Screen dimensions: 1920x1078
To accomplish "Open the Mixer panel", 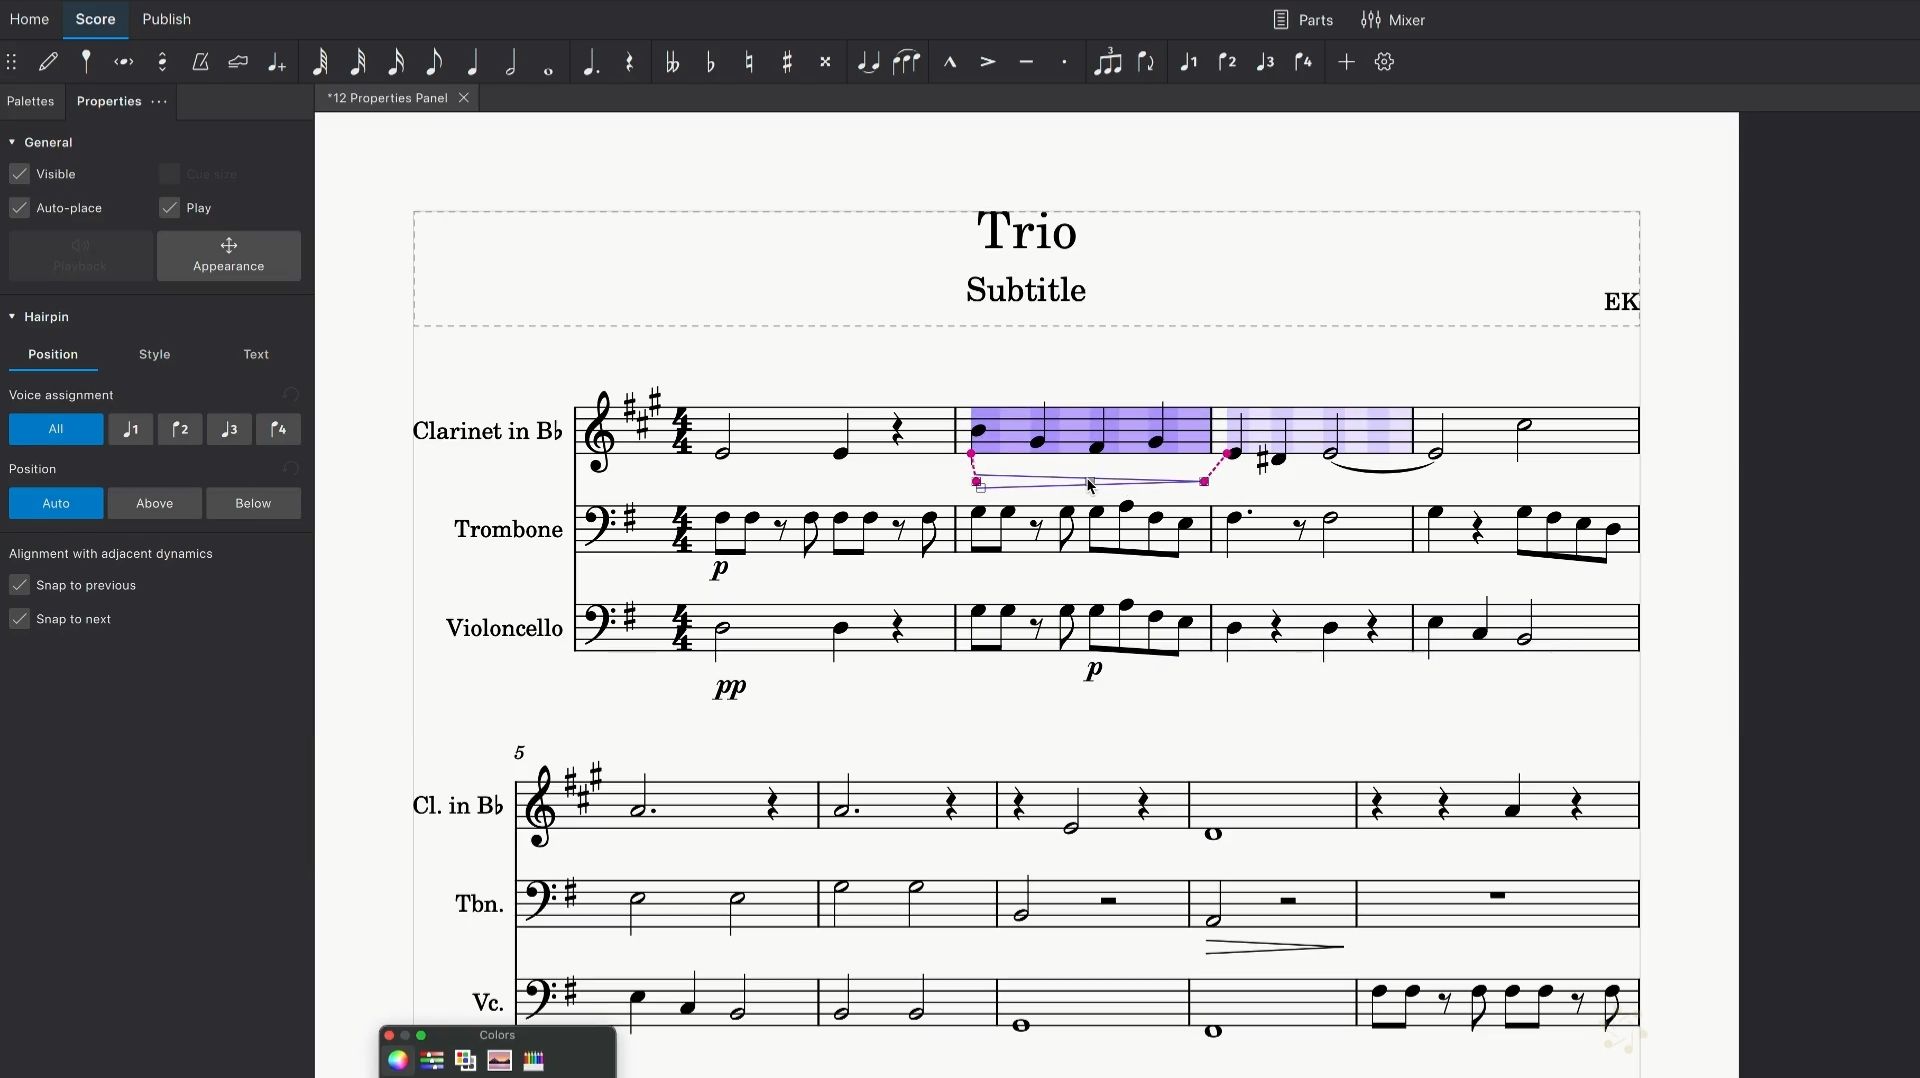I will 1393,20.
